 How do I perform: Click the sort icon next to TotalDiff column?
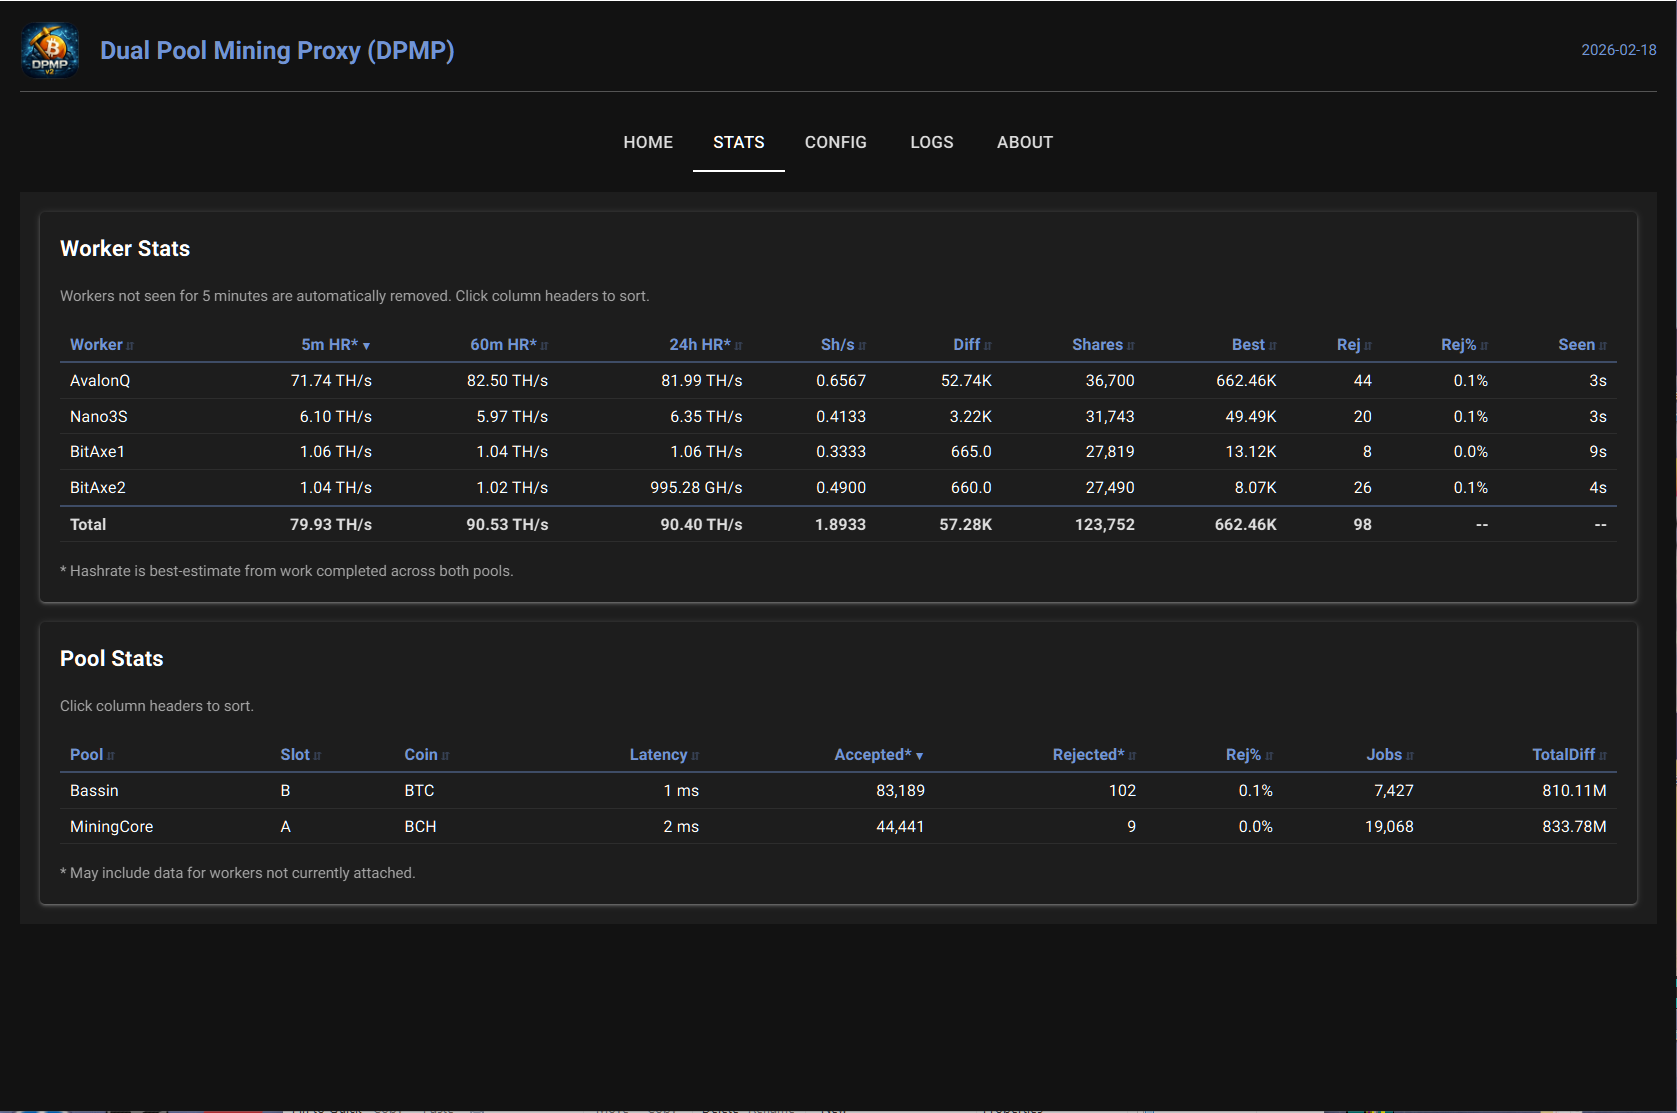[1604, 754]
